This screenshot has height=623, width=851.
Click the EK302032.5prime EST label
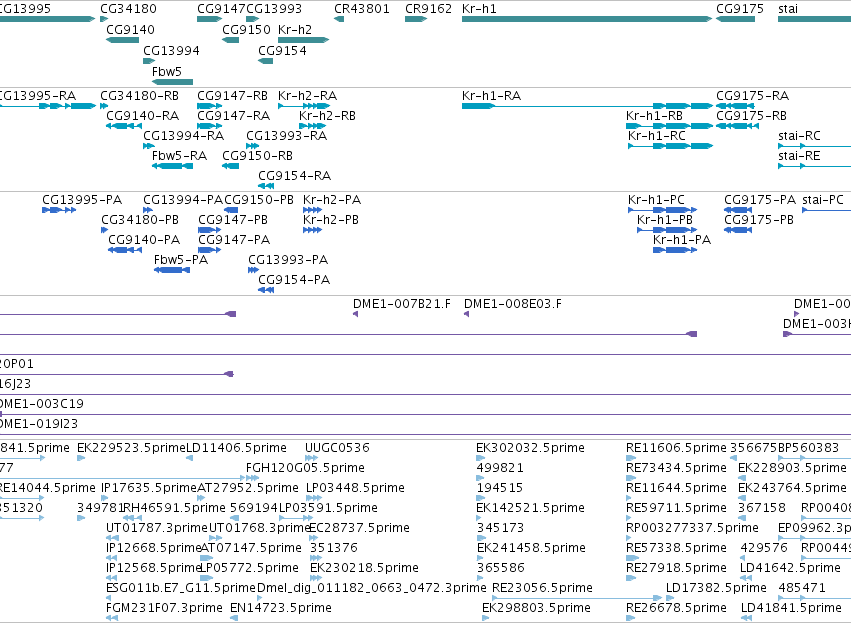coord(530,448)
